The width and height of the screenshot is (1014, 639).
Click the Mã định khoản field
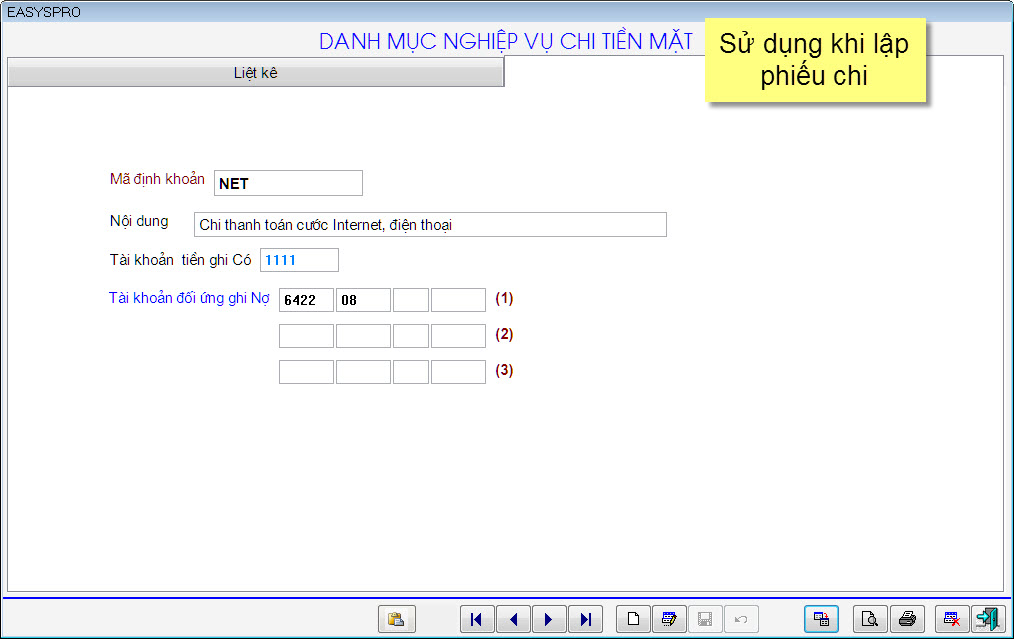click(288, 183)
